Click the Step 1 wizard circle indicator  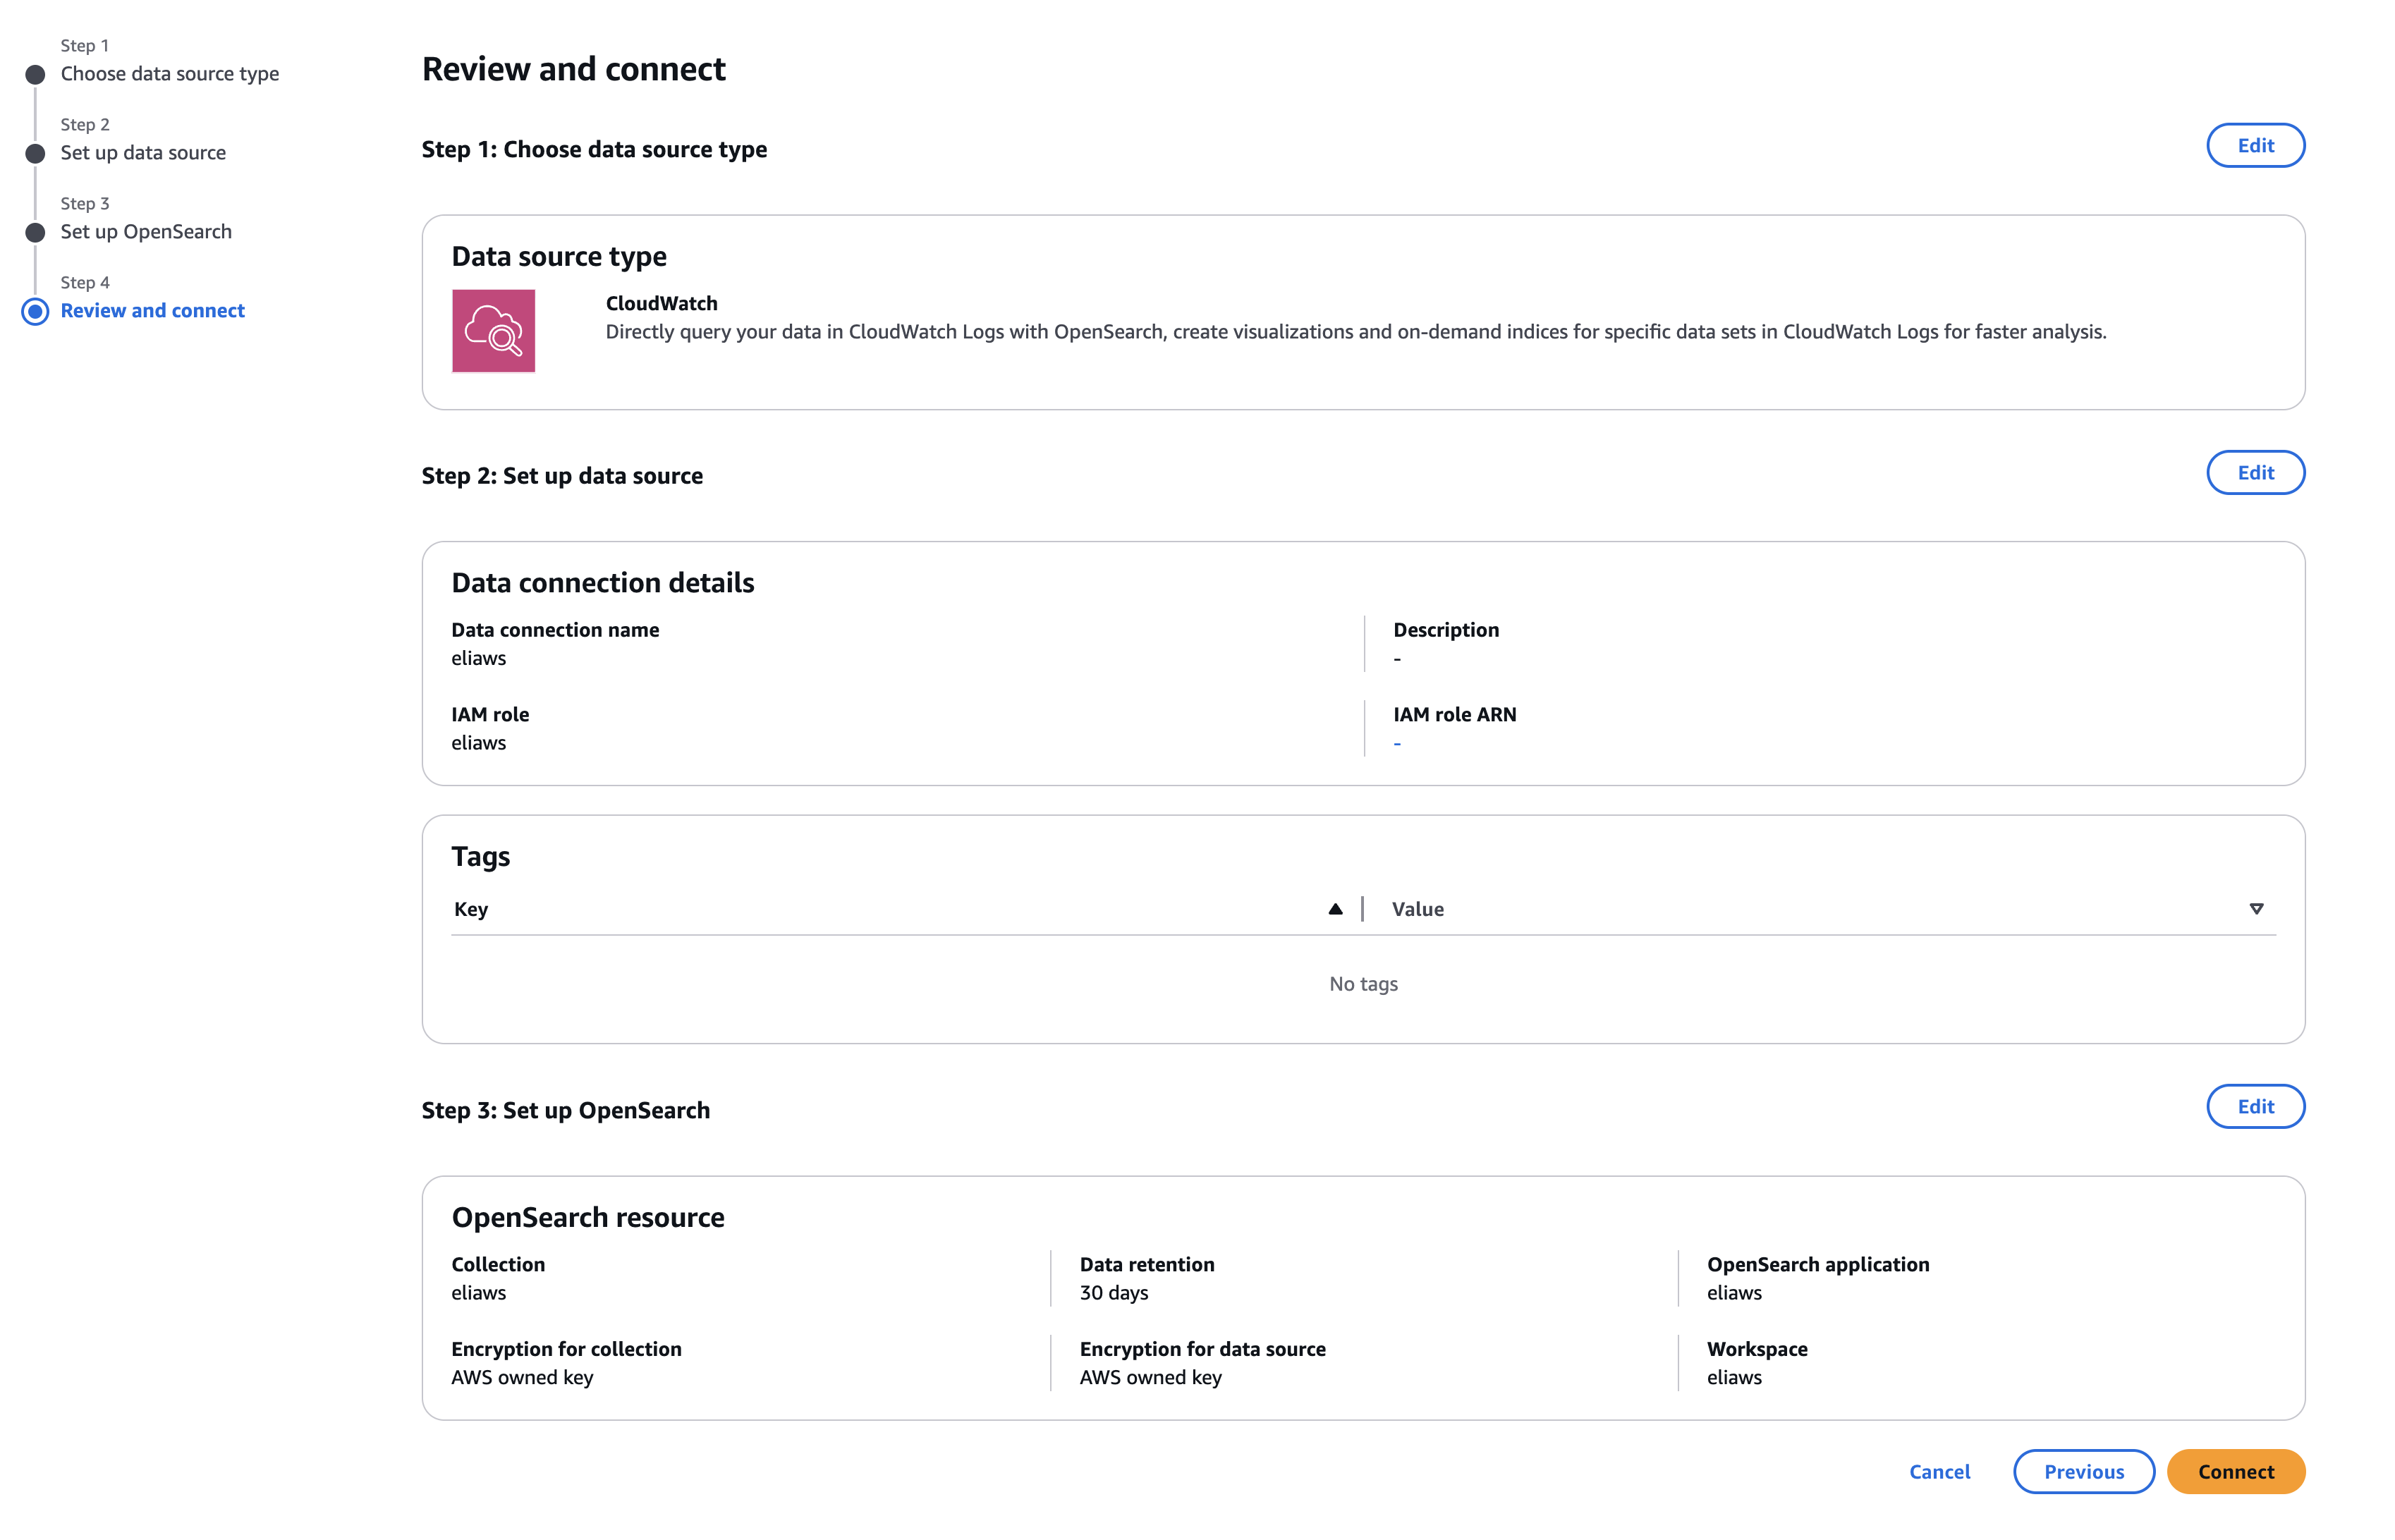[35, 75]
